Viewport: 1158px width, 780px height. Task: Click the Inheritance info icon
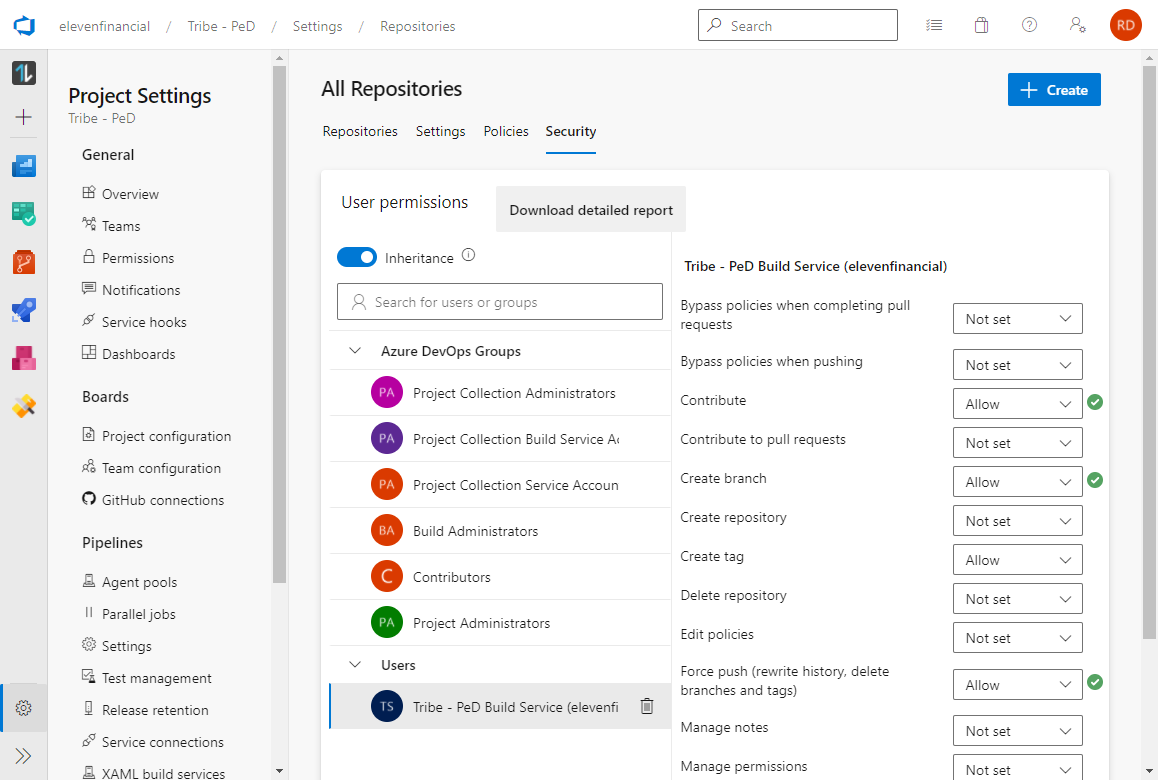[468, 255]
